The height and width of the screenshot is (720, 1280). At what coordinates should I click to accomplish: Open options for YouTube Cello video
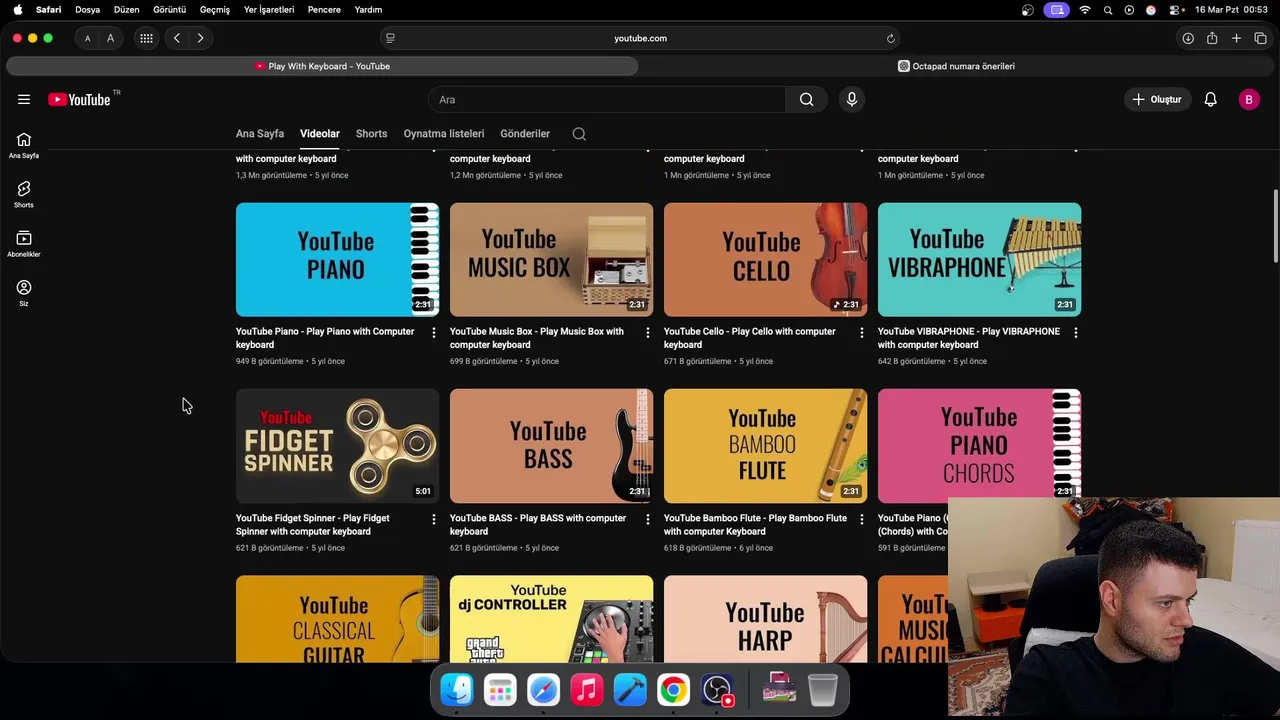861,332
